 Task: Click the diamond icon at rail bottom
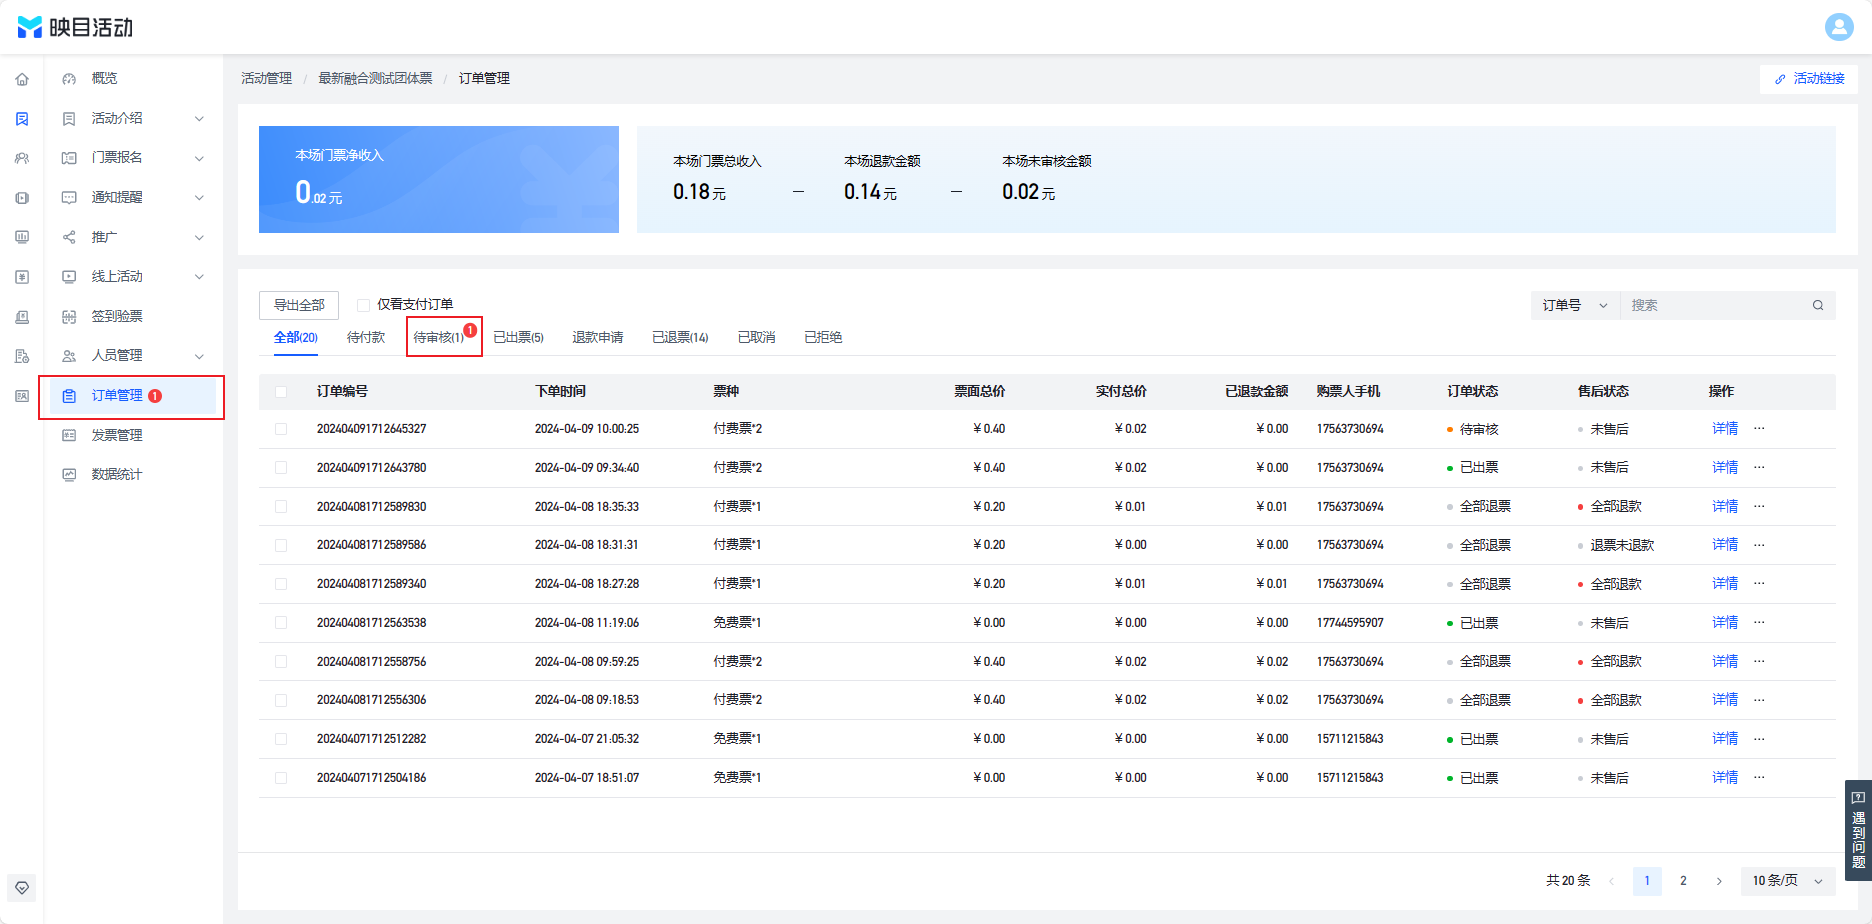coord(22,887)
